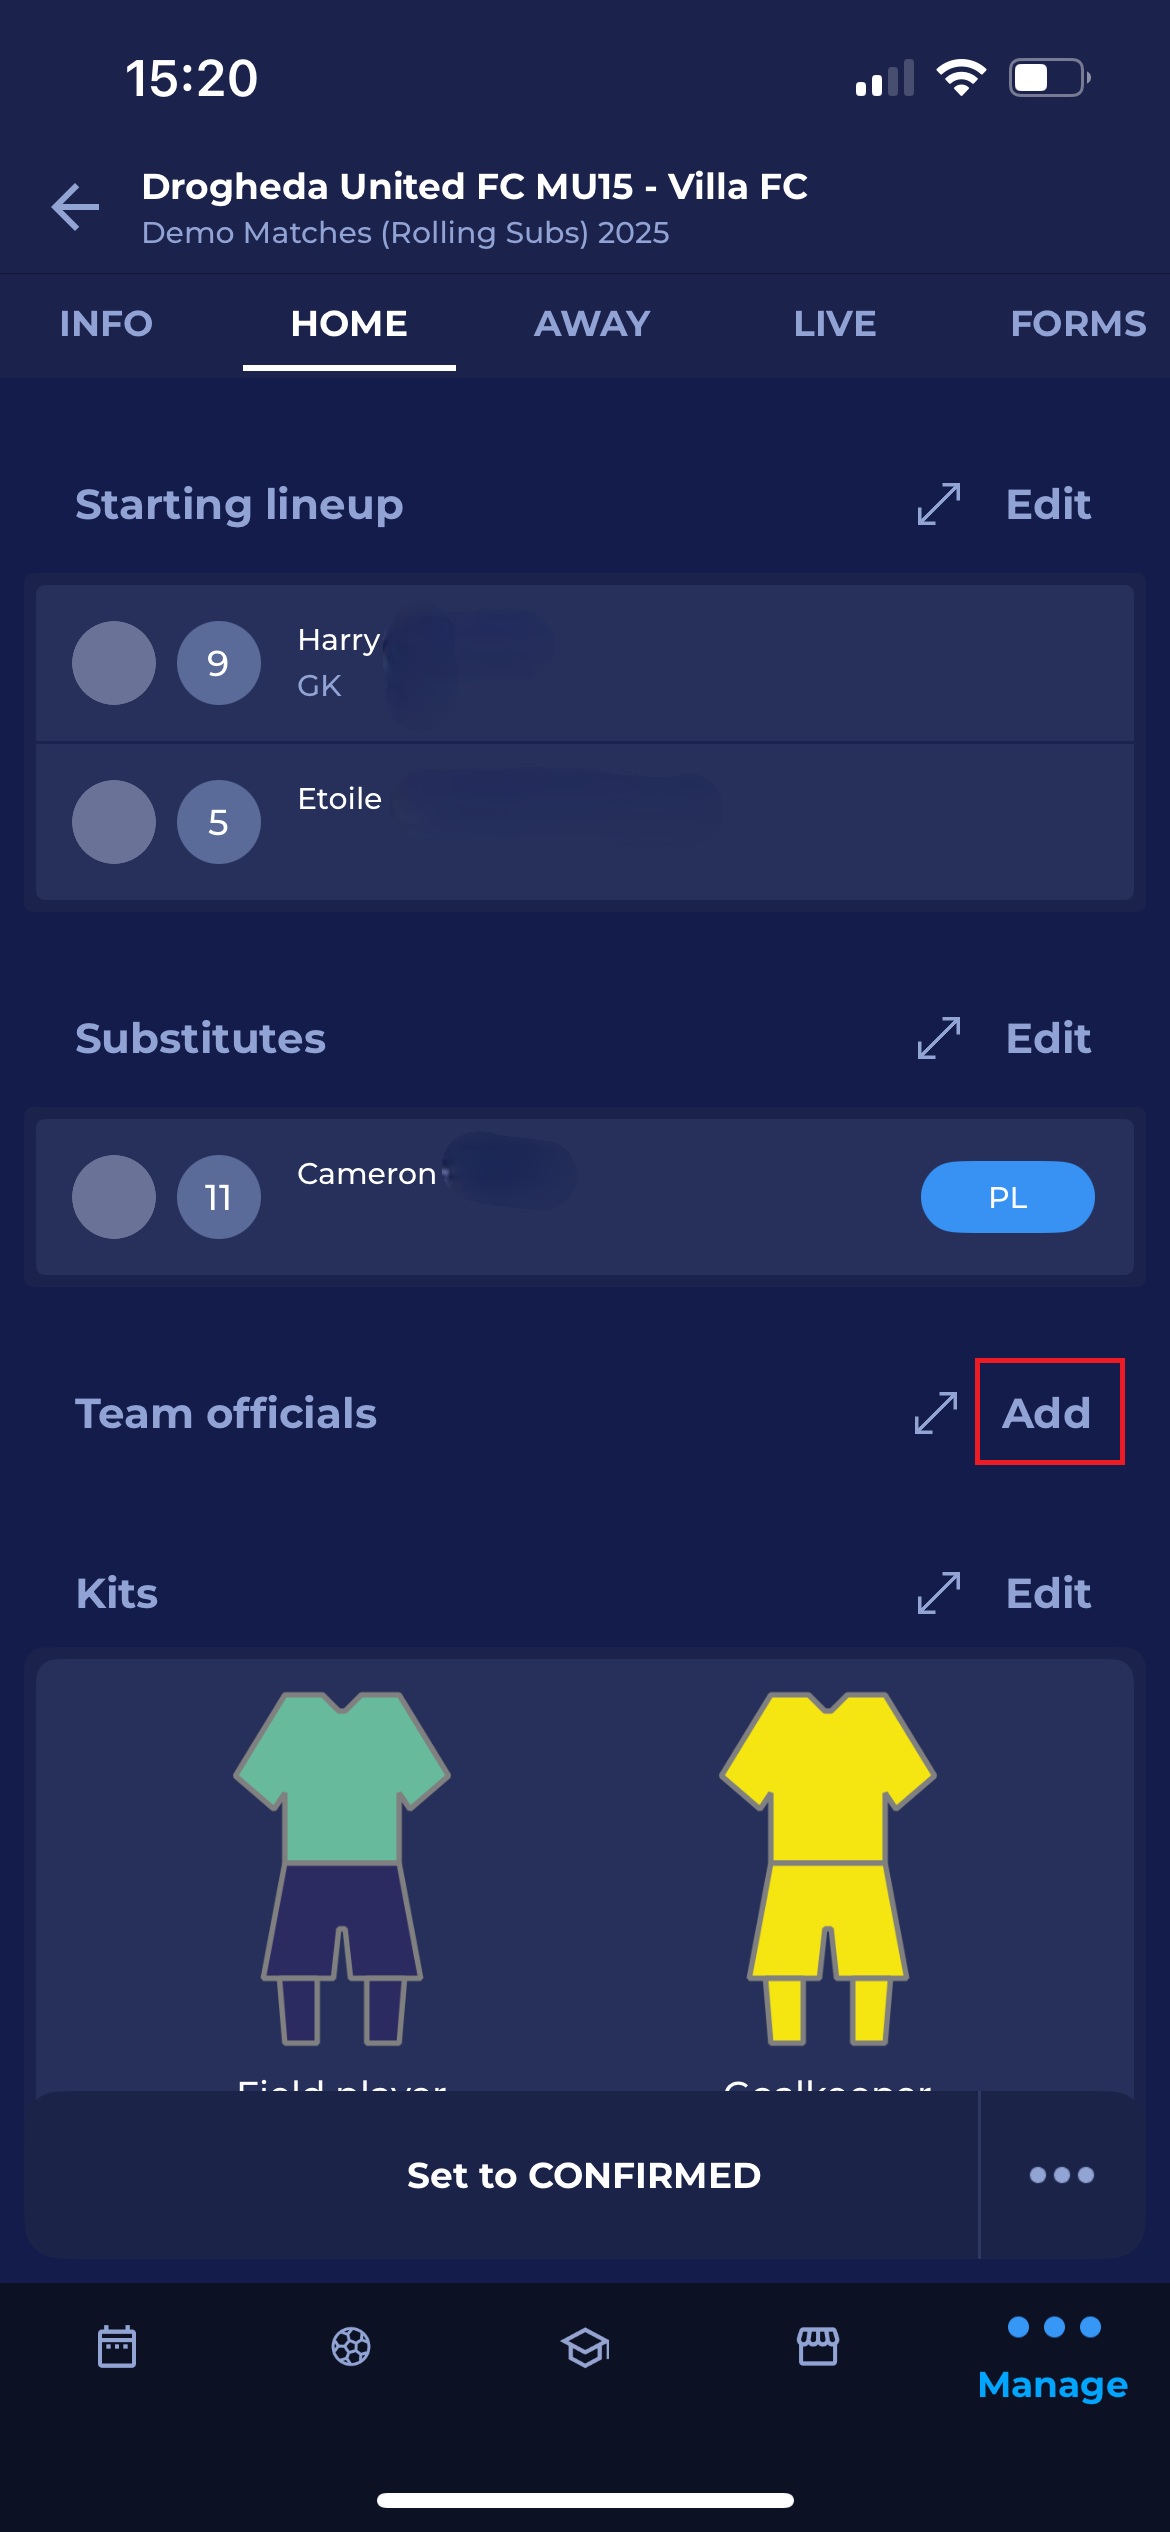
Task: Open the Manage tab in bottom bar
Action: [1053, 2358]
